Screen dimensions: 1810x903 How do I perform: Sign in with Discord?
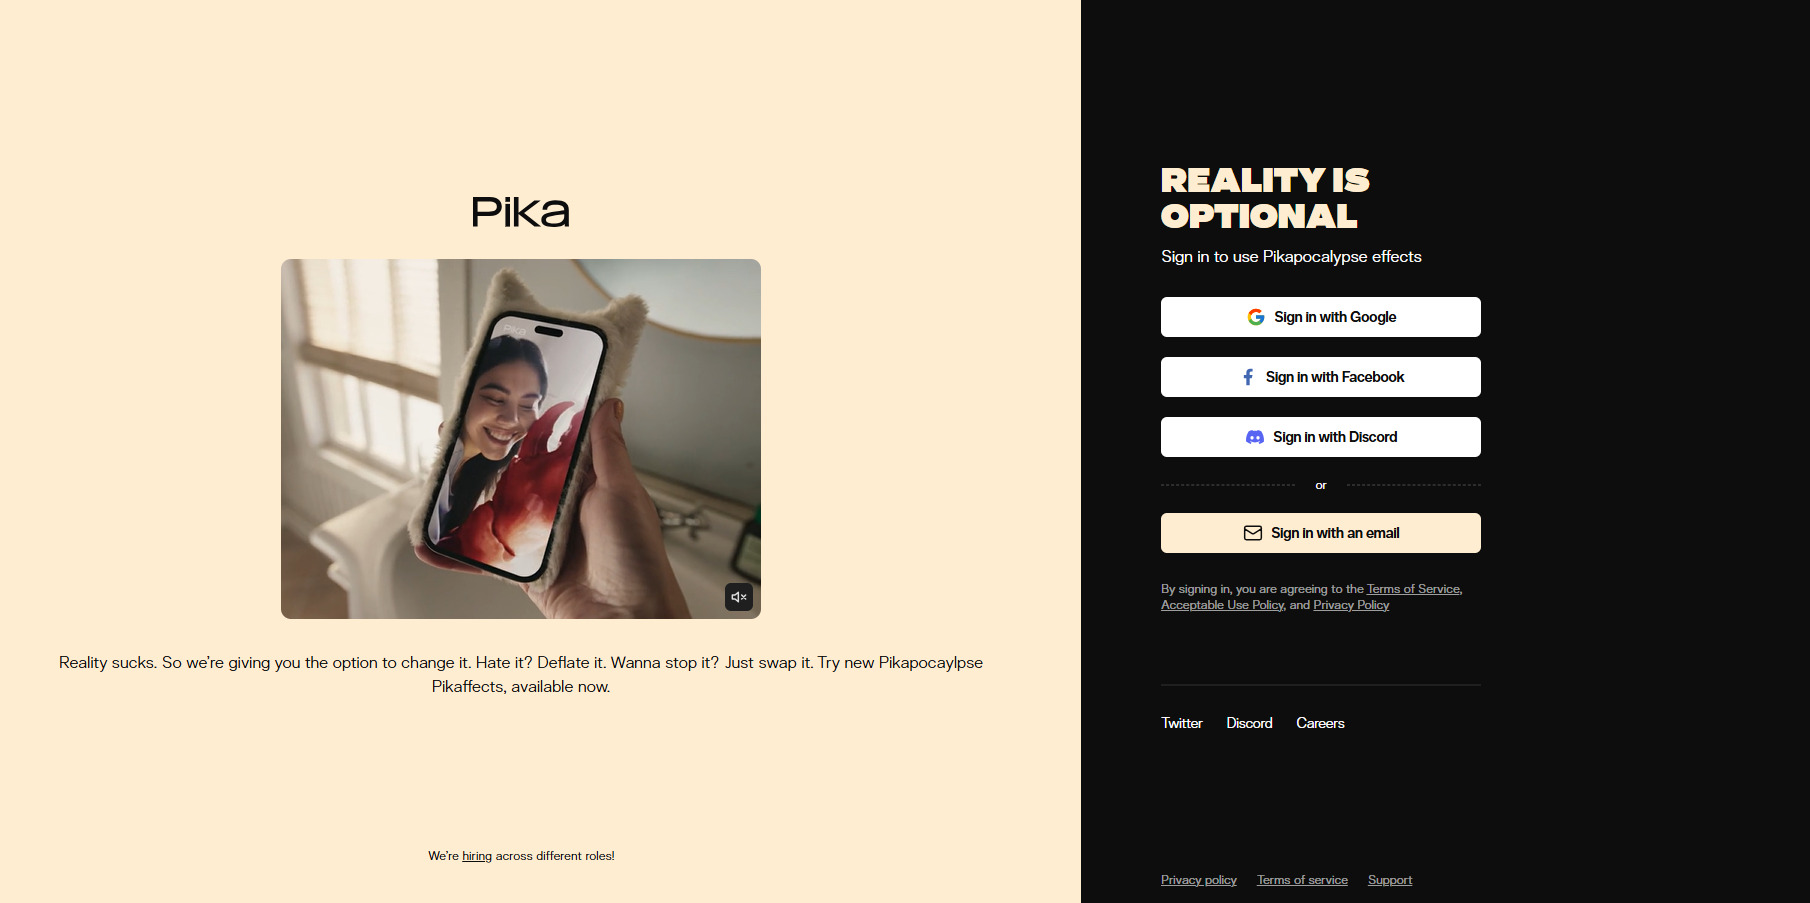tap(1321, 437)
